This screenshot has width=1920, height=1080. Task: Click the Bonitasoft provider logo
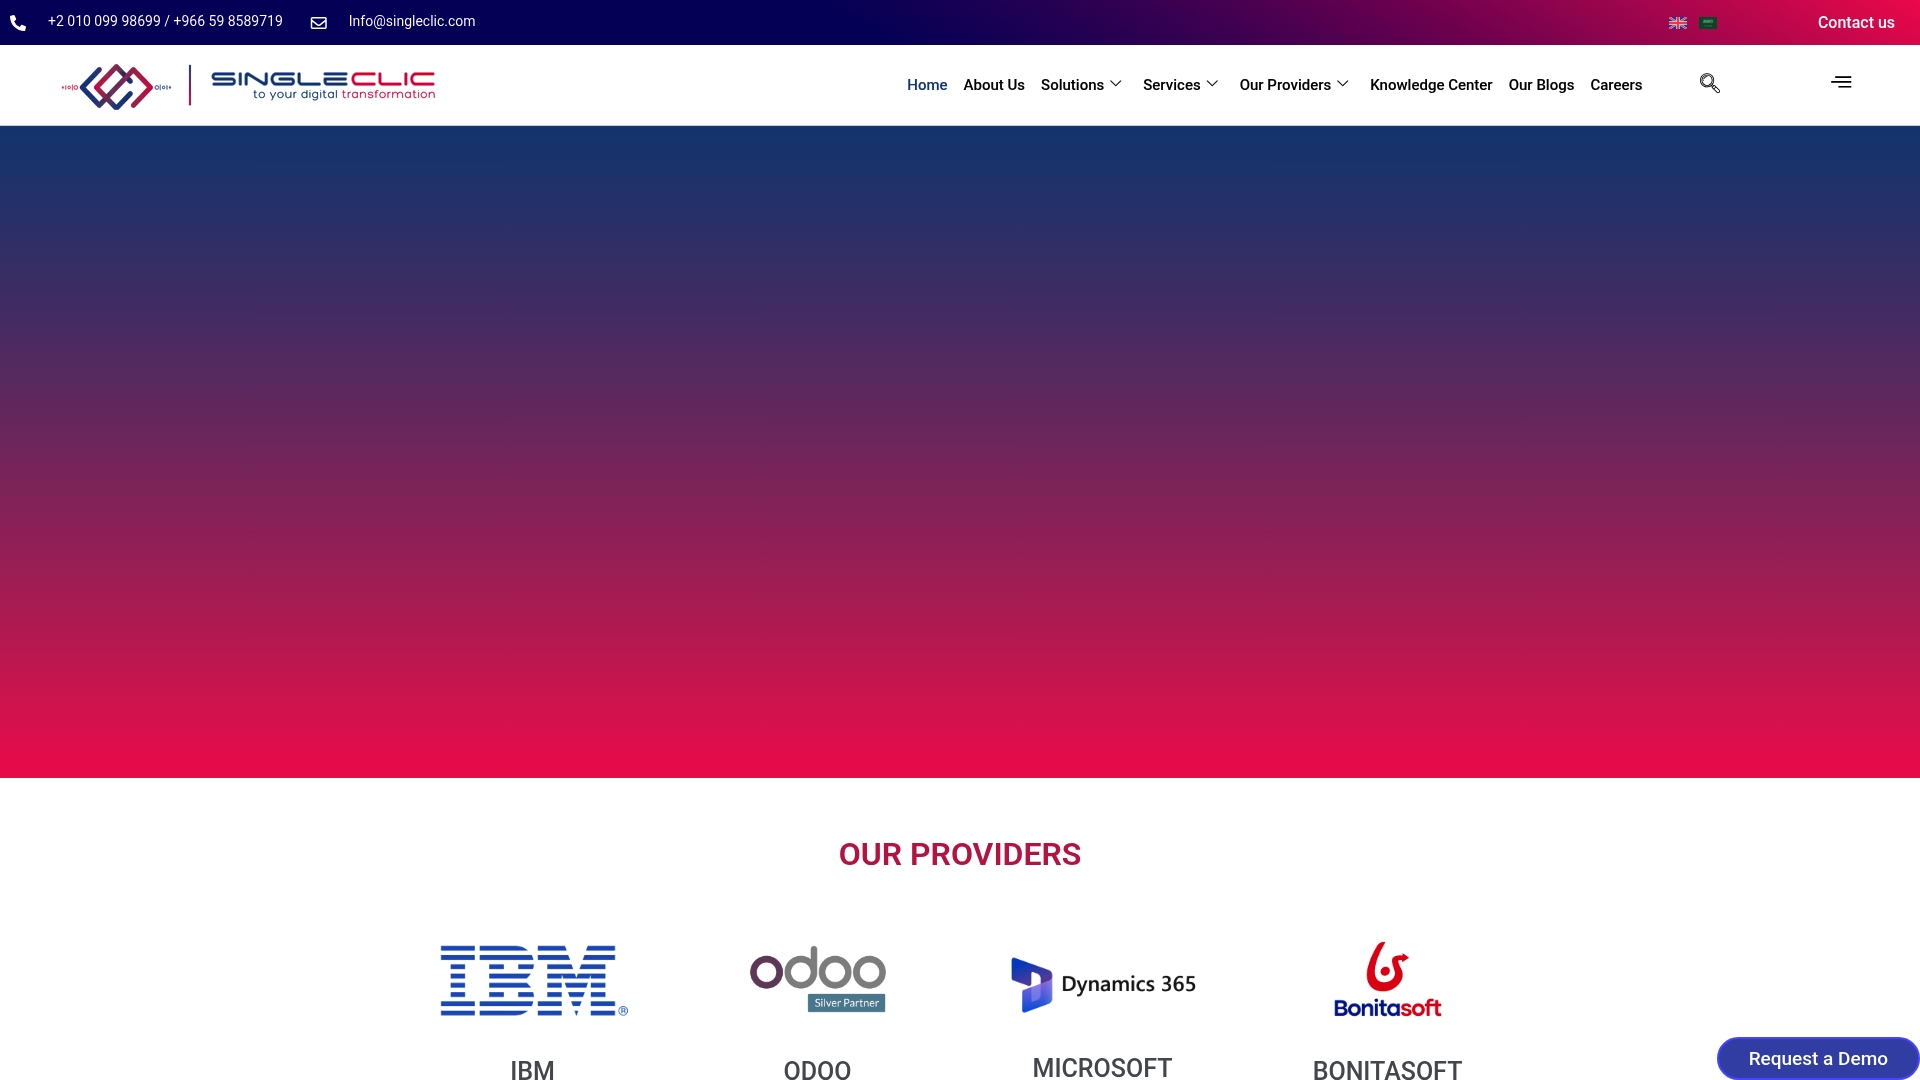point(1387,979)
